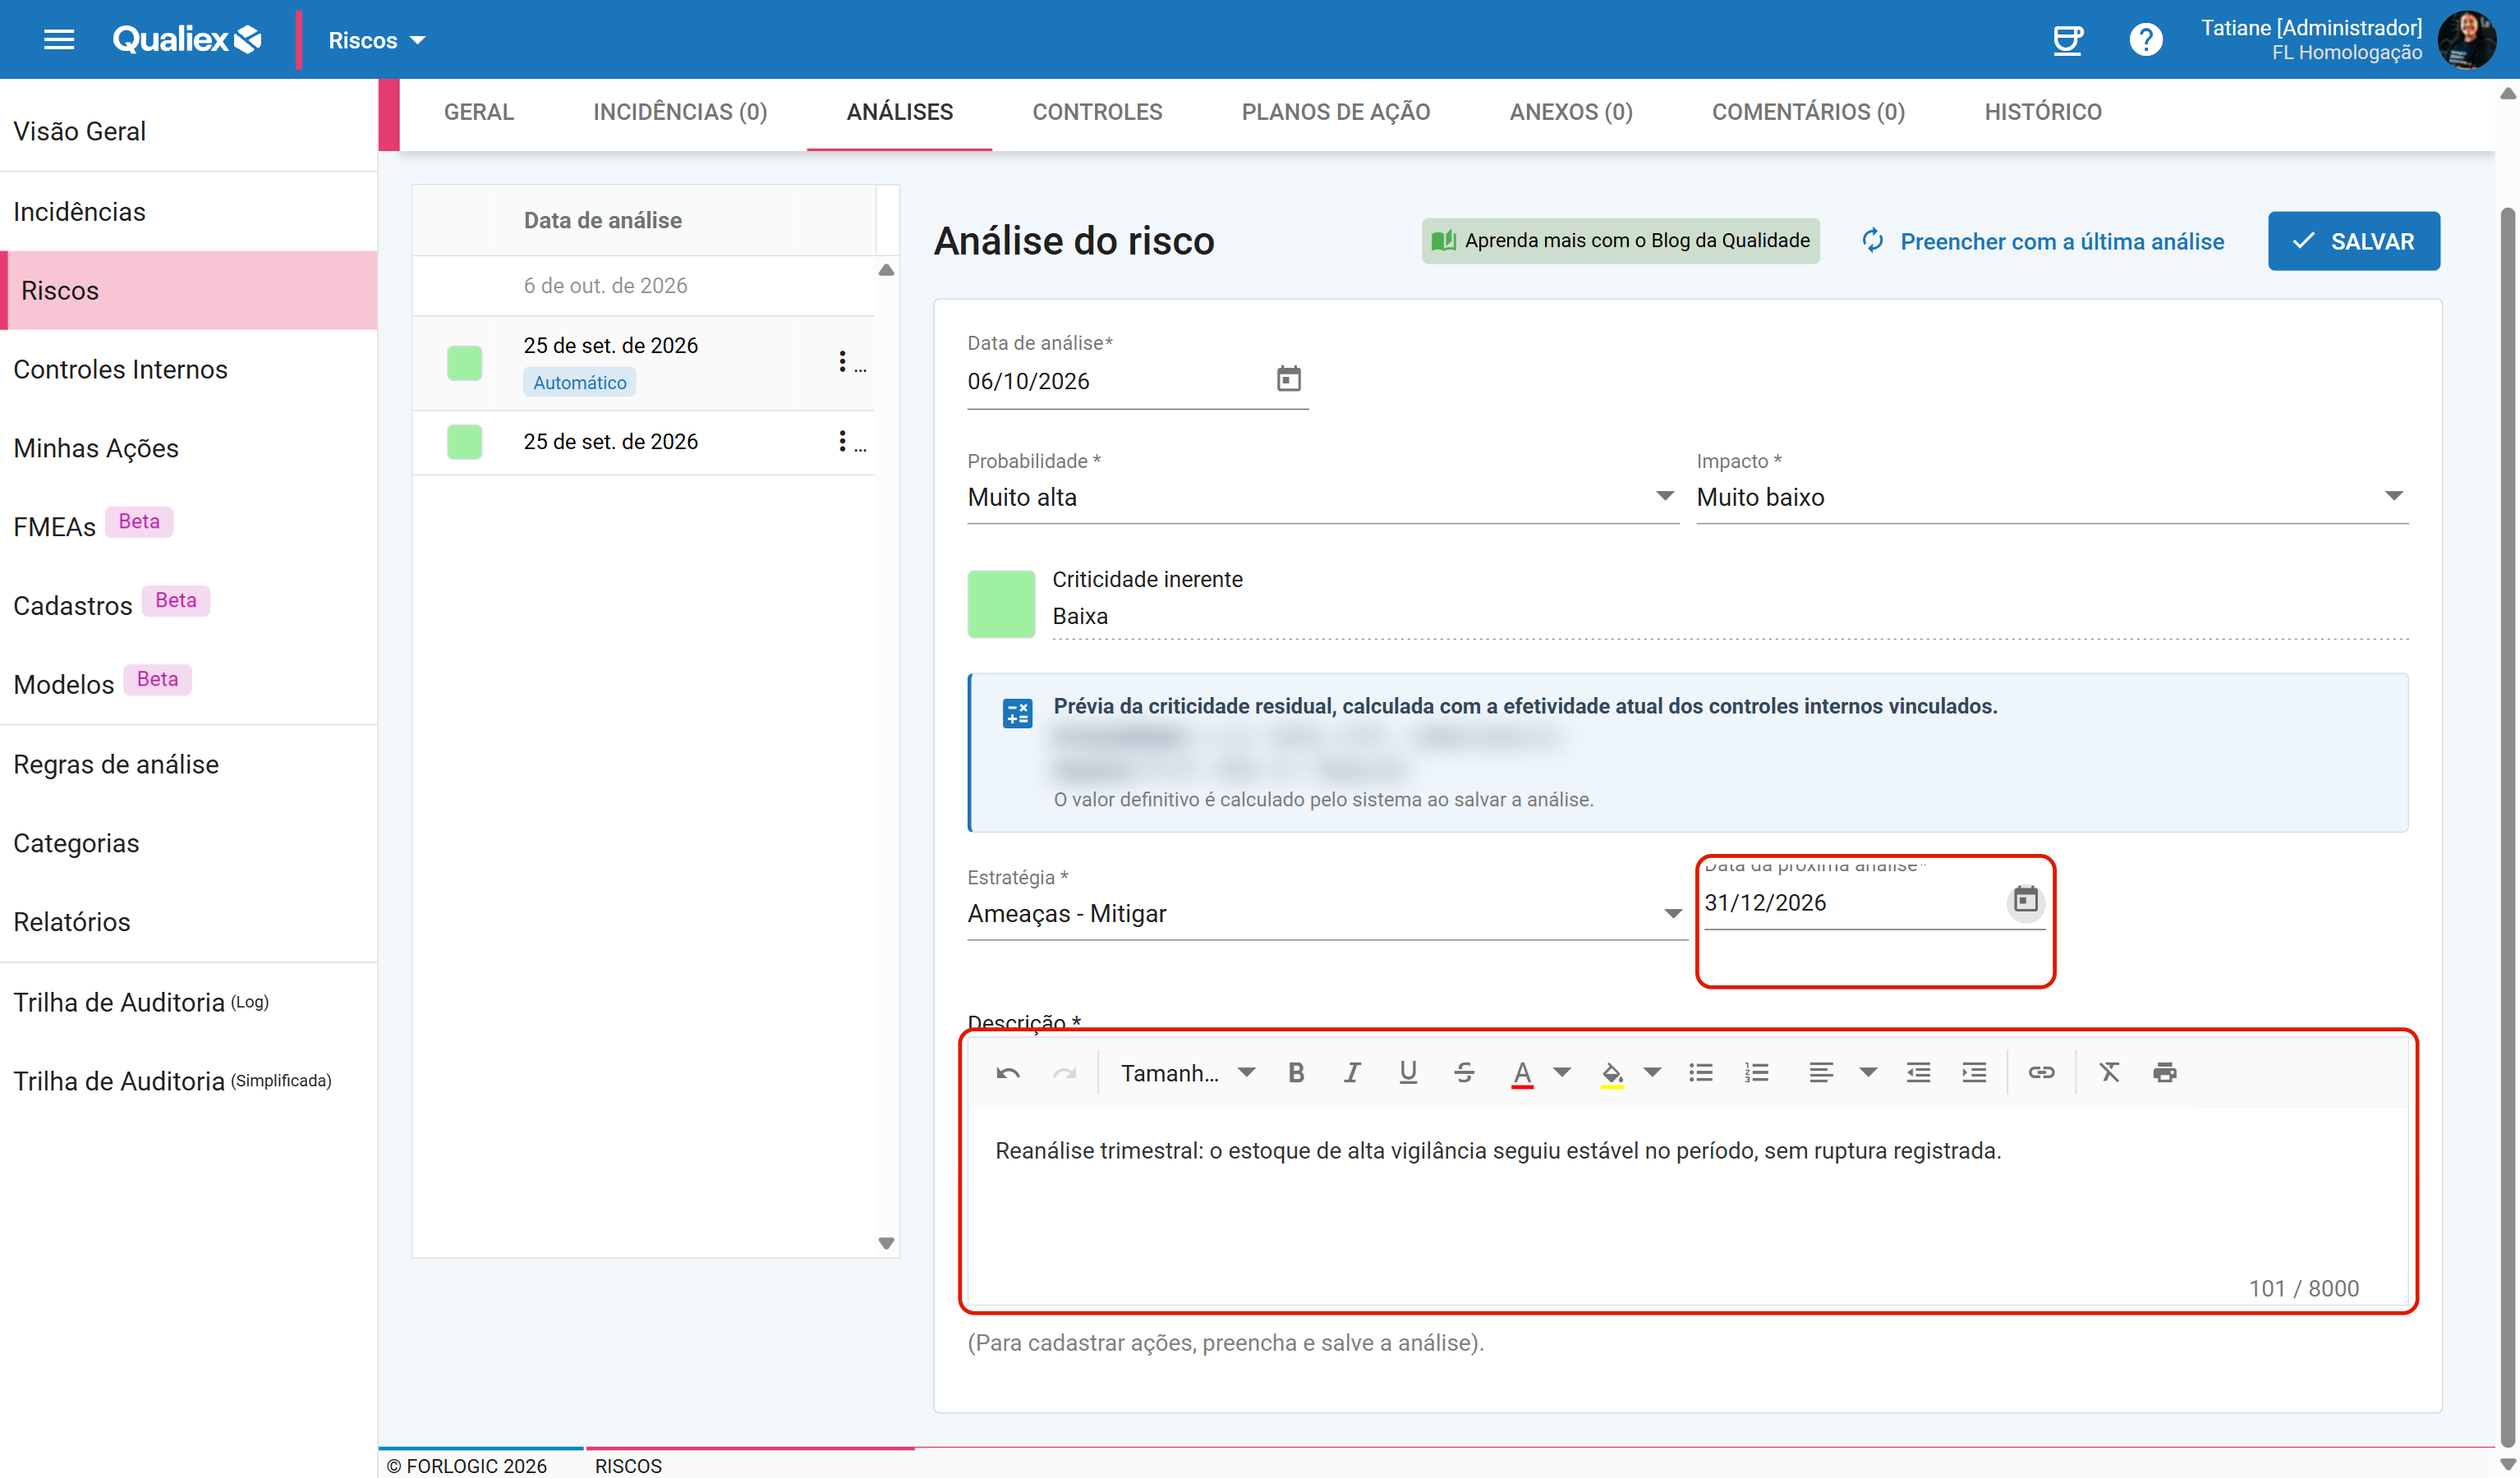The height and width of the screenshot is (1478, 2520).
Task: Click the highlight color fill button
Action: [1612, 1073]
